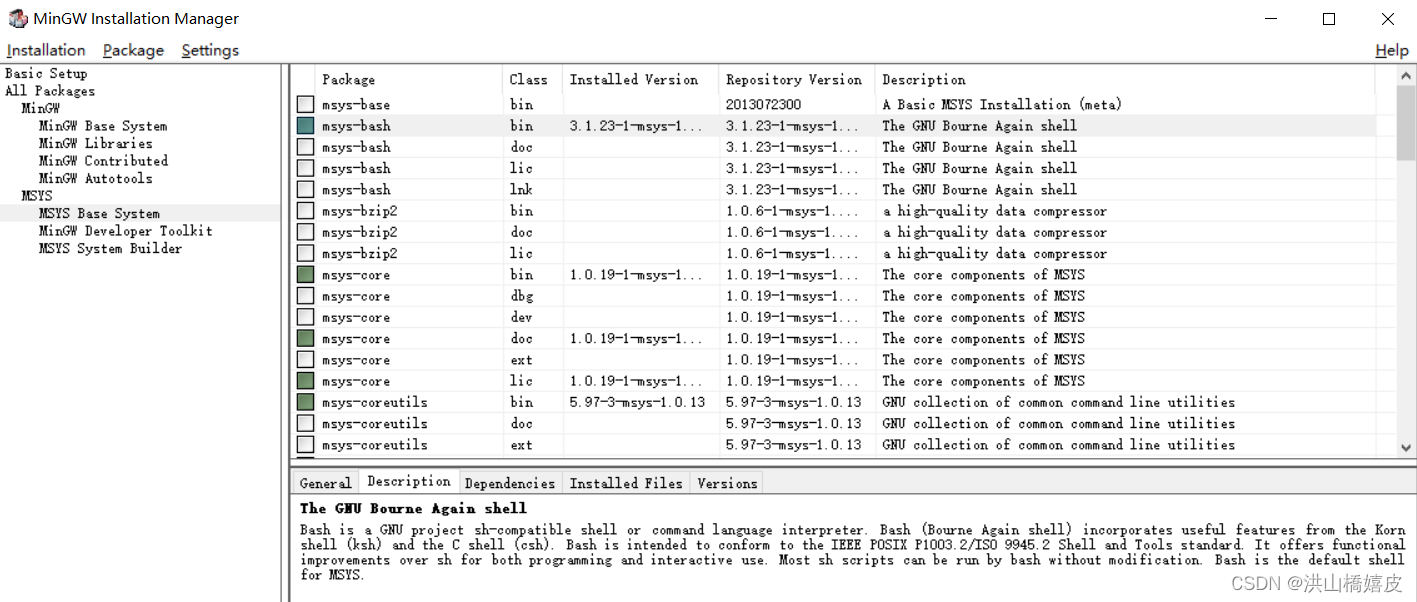The image size is (1417, 602).
Task: Toggle the installed msys-core bin checkbox
Action: (x=305, y=275)
